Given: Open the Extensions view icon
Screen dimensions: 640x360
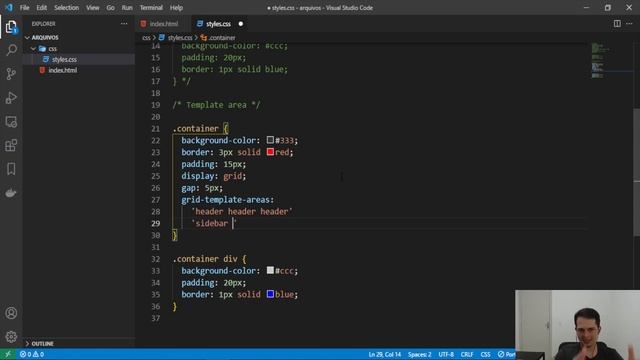Looking at the screenshot, I should click(x=11, y=145).
